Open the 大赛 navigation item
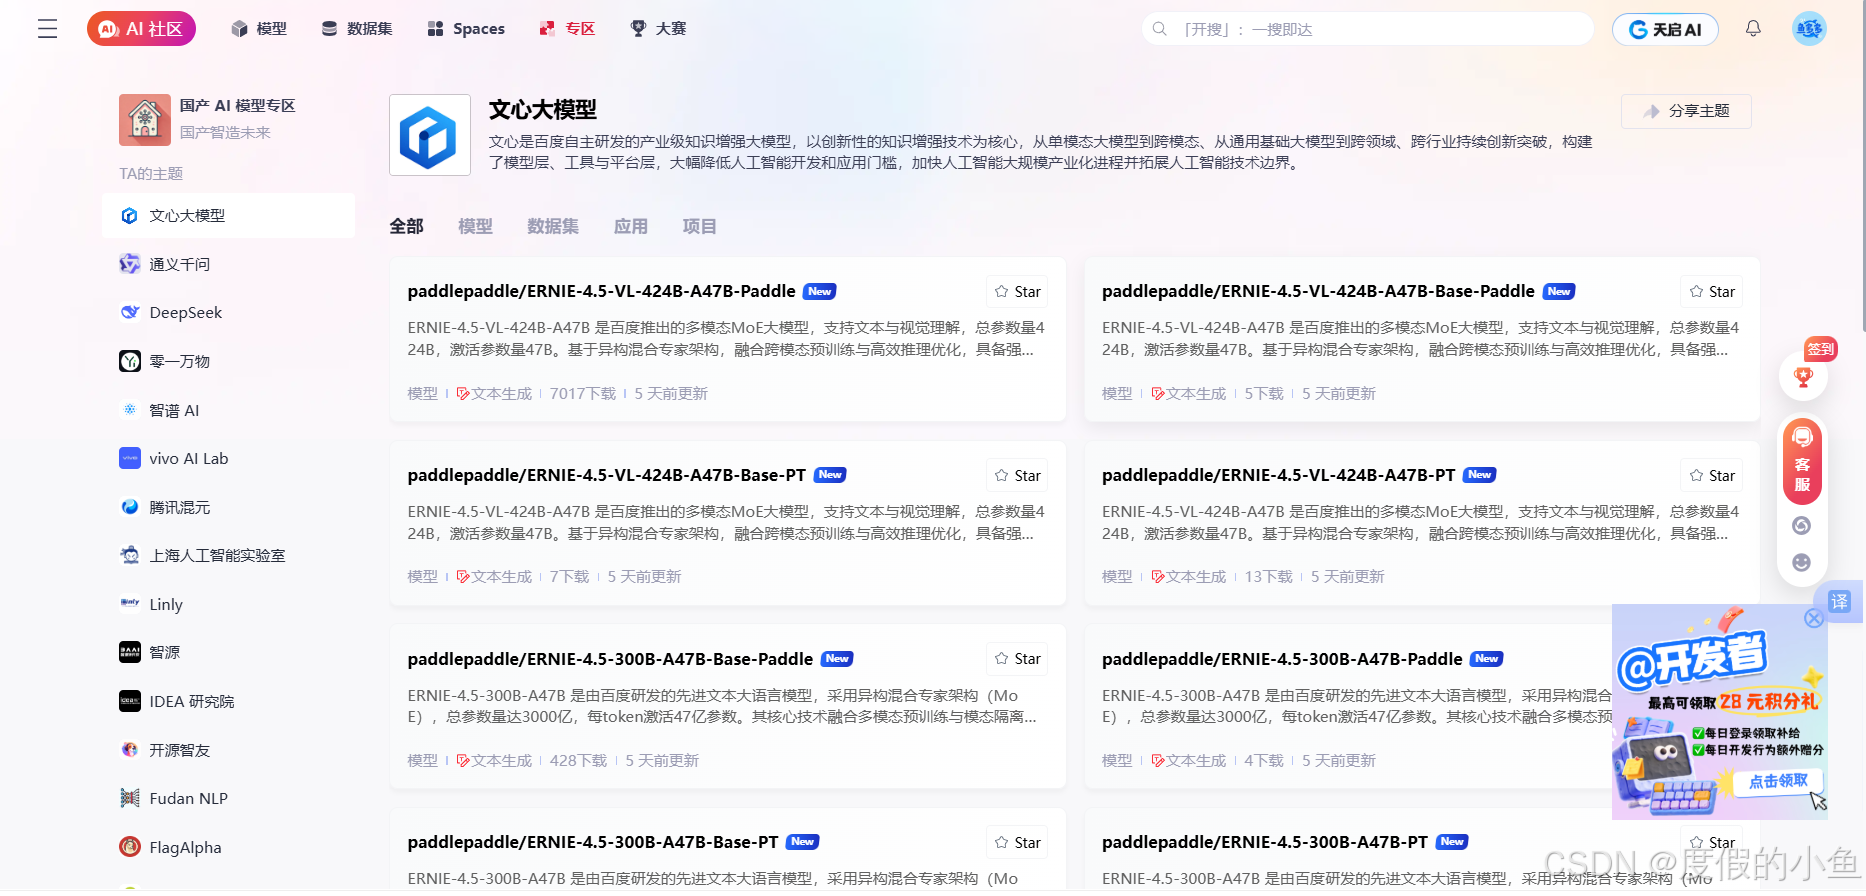The image size is (1866, 896). [x=658, y=29]
